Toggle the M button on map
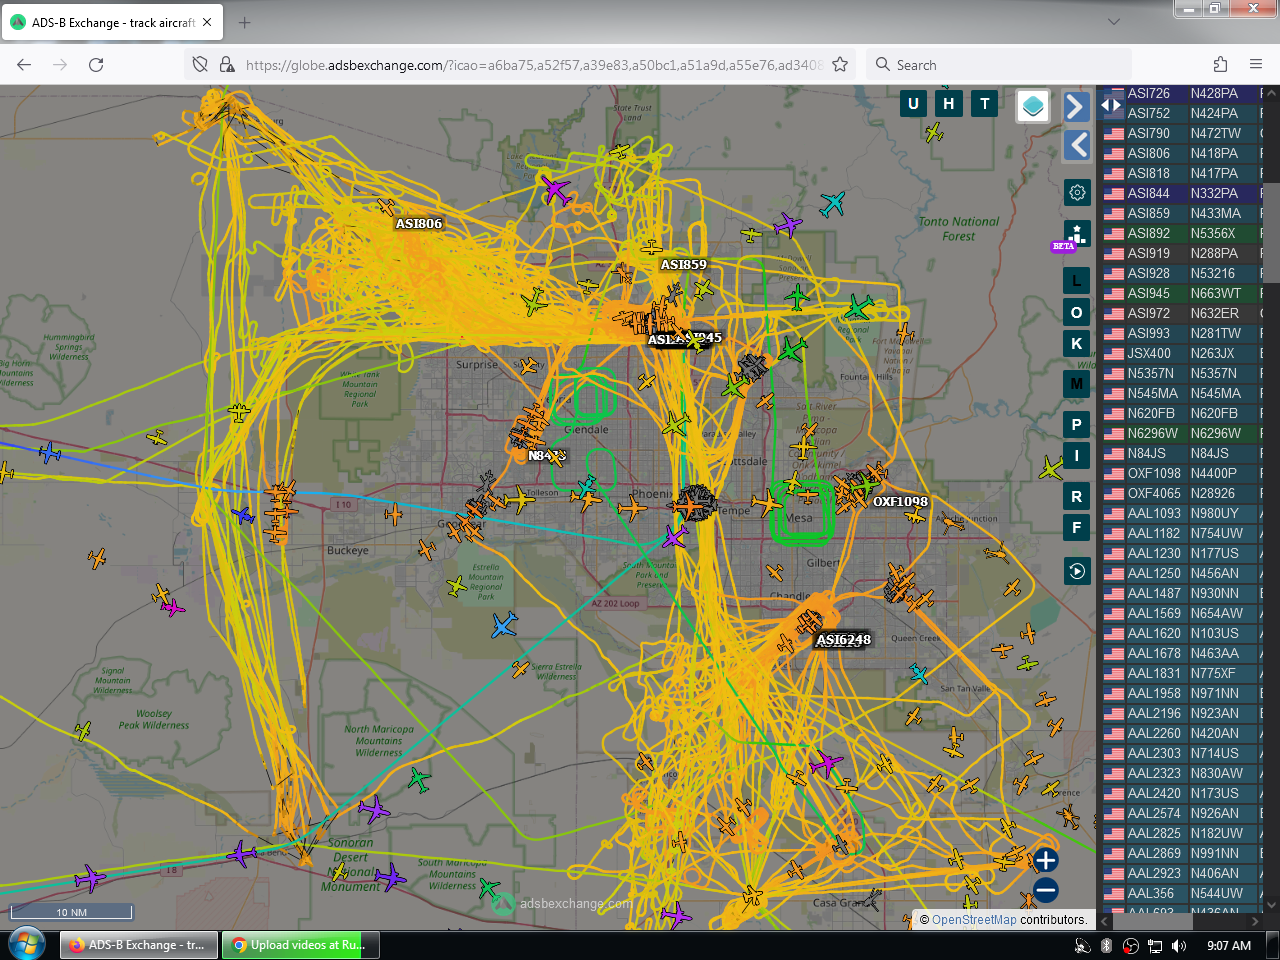Image resolution: width=1280 pixels, height=960 pixels. (x=1076, y=383)
